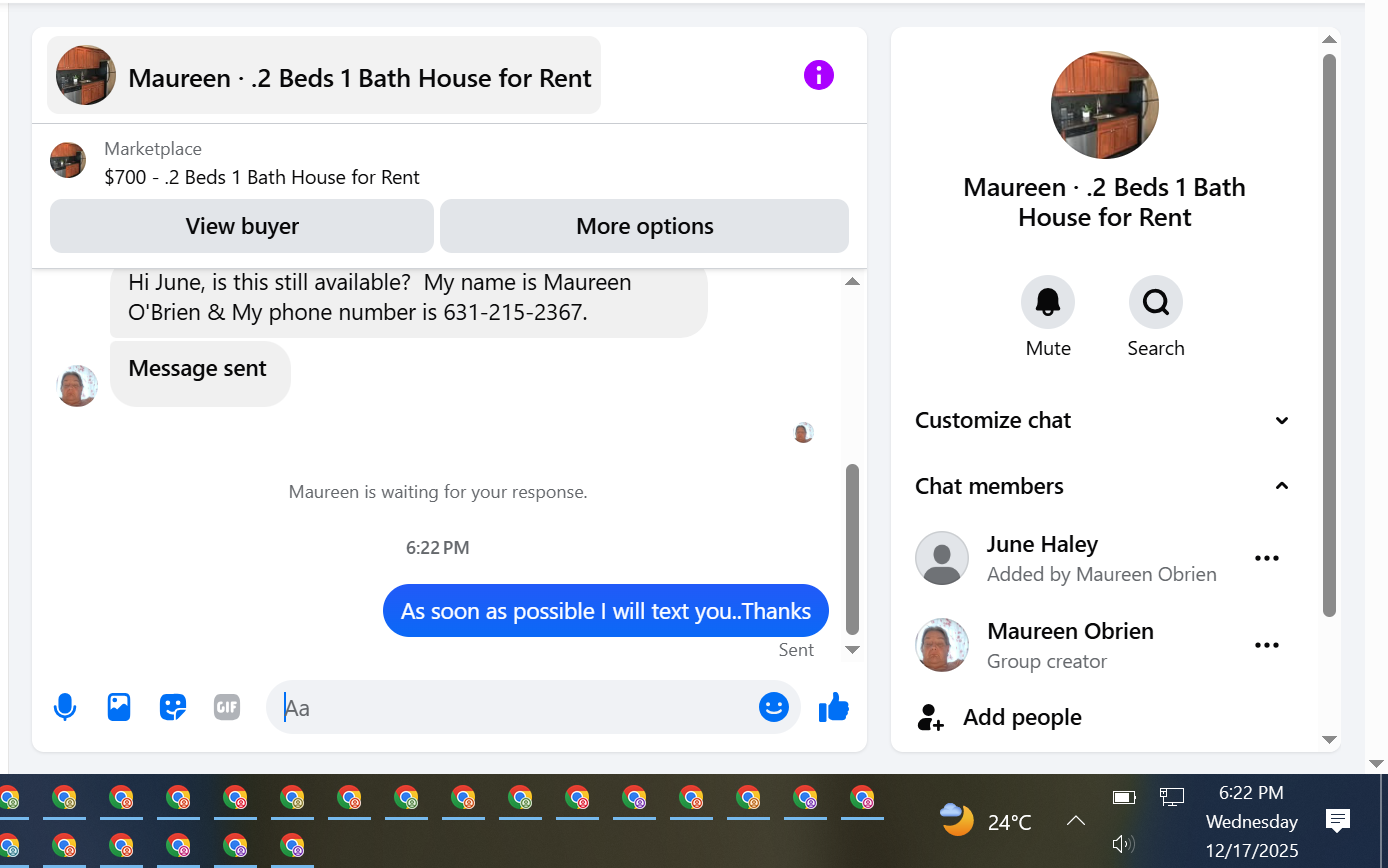Click the Search magnifier icon
The height and width of the screenshot is (868, 1388).
[x=1156, y=302]
